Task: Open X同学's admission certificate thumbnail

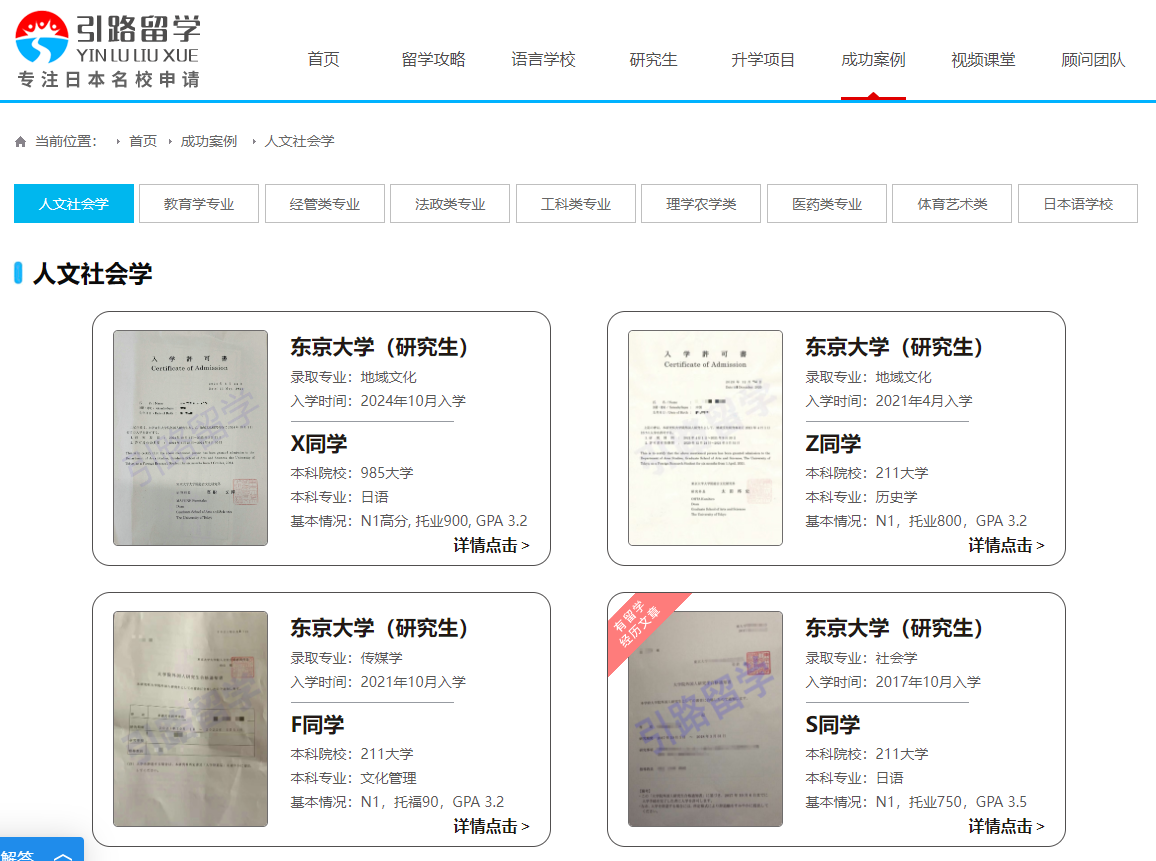Action: (190, 438)
